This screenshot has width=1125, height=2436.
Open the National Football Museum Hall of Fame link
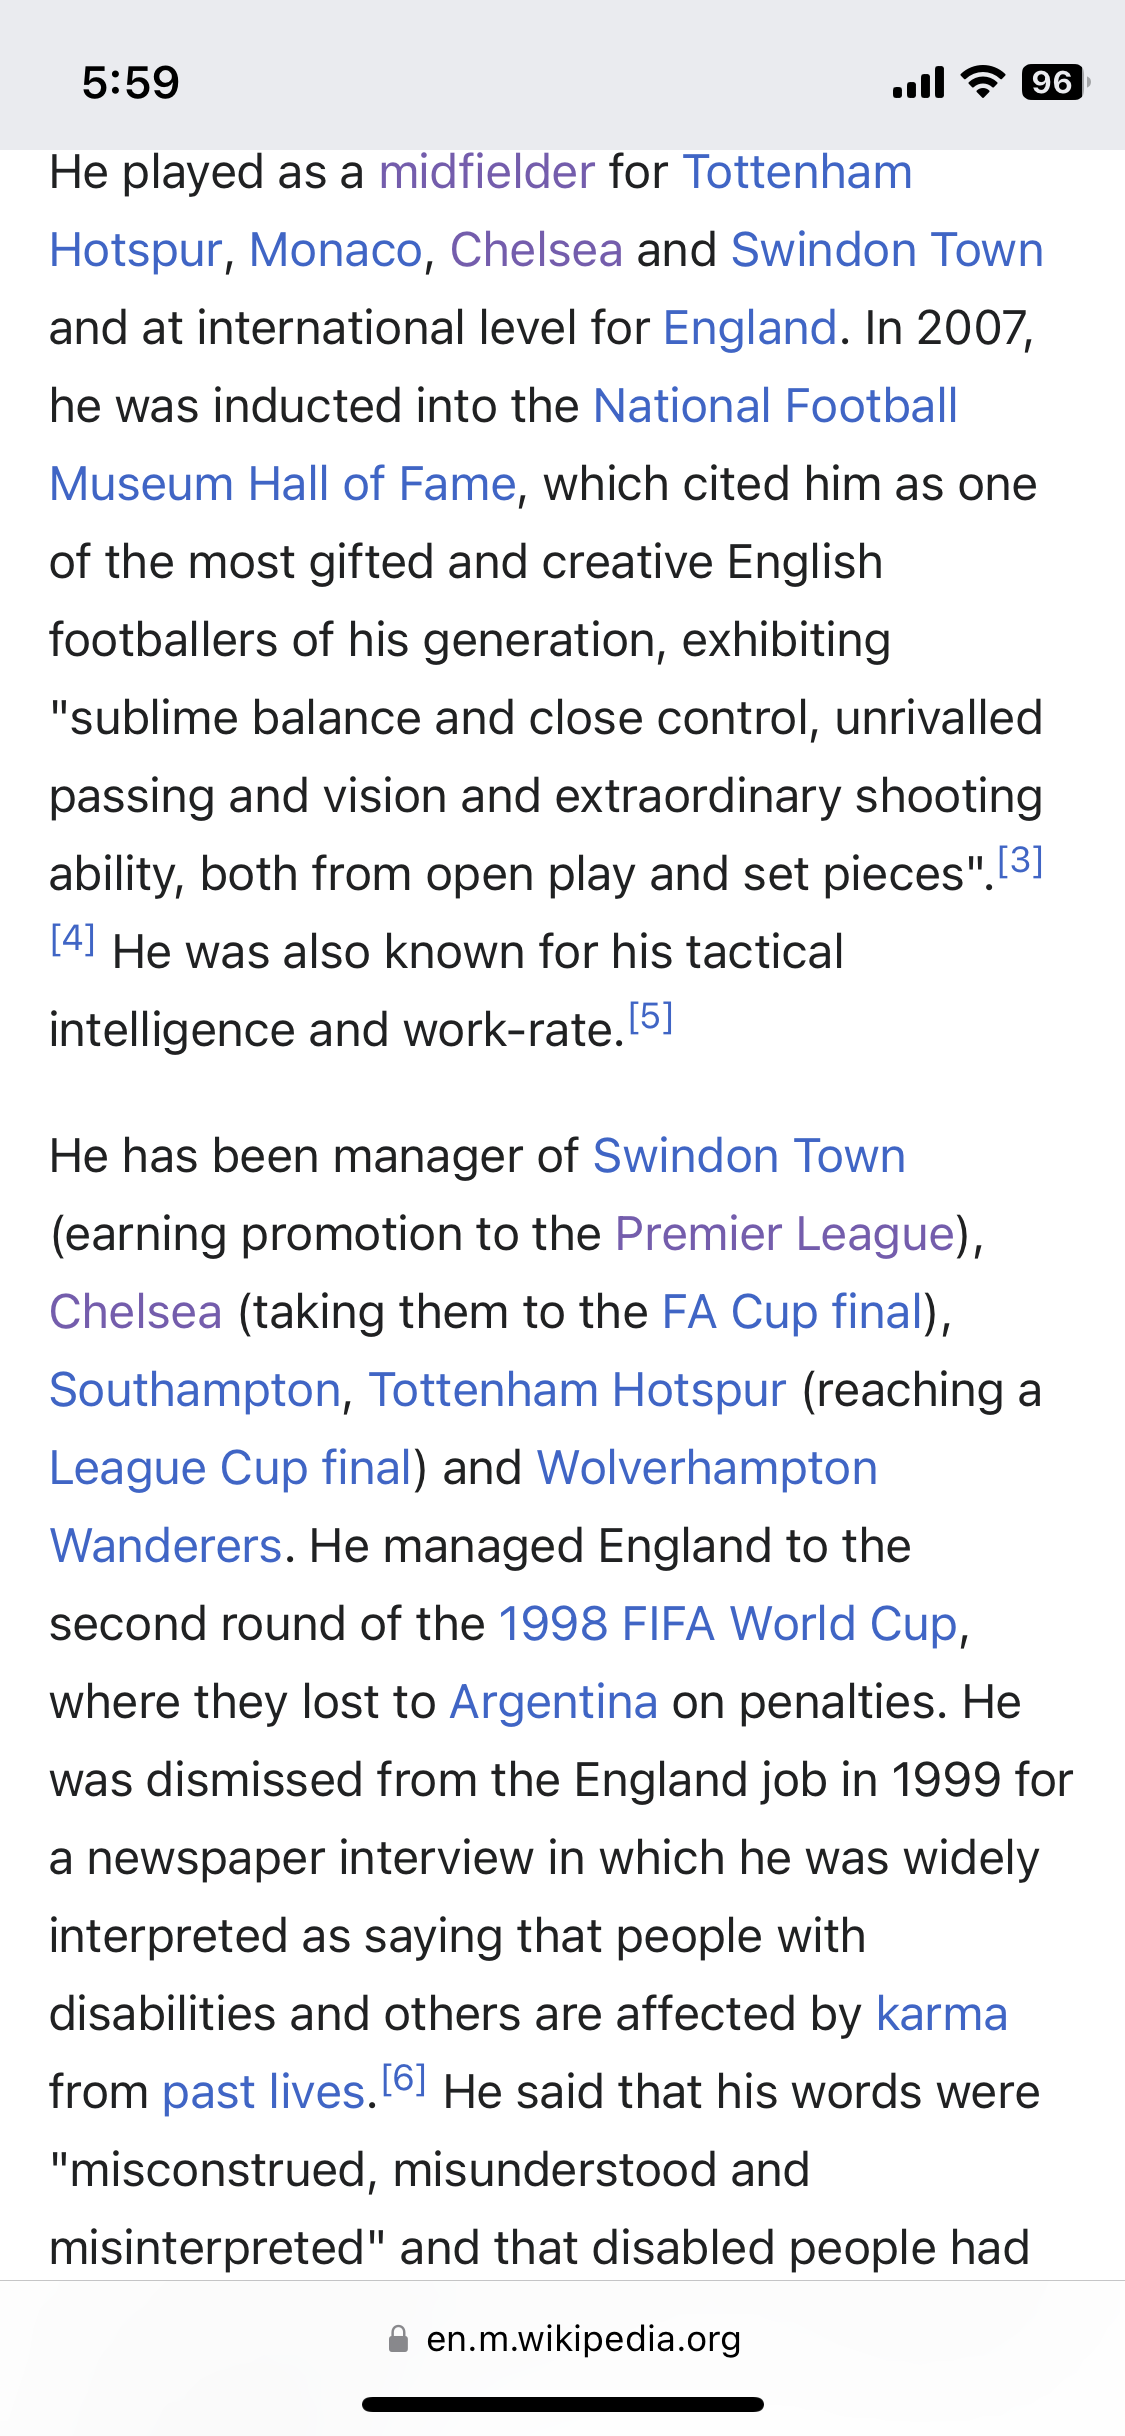tap(775, 406)
